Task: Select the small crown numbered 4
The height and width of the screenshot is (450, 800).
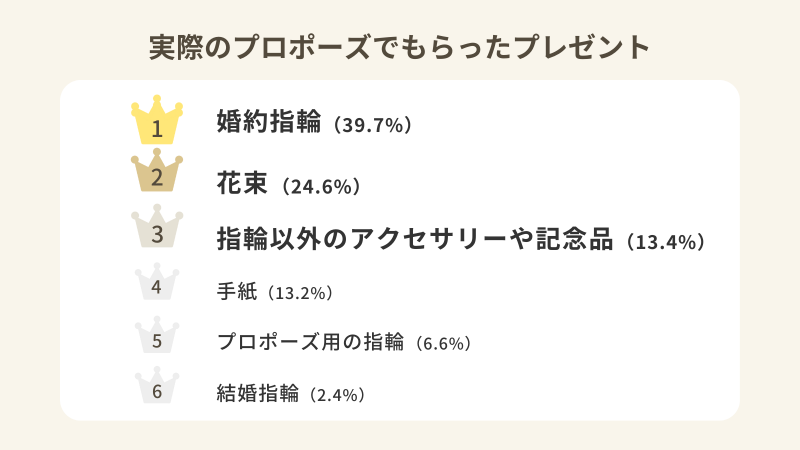Action: pyautogui.click(x=157, y=286)
